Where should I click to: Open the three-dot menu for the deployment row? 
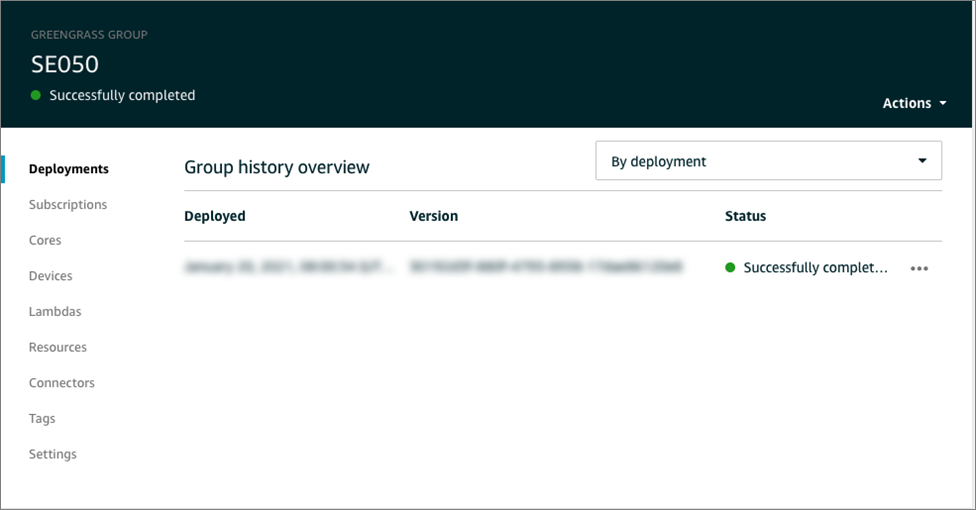point(919,268)
